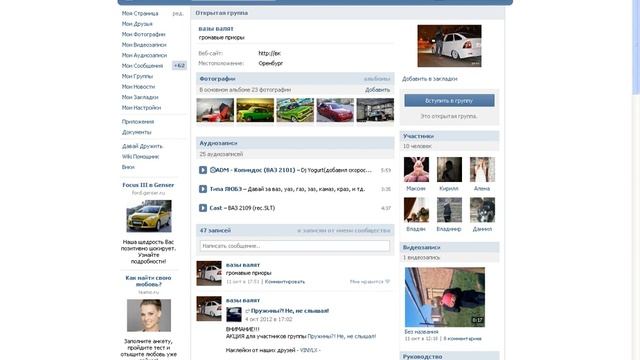Click the woman's photo in the dating ad
Screen dimensions: 640x360
coord(149,316)
